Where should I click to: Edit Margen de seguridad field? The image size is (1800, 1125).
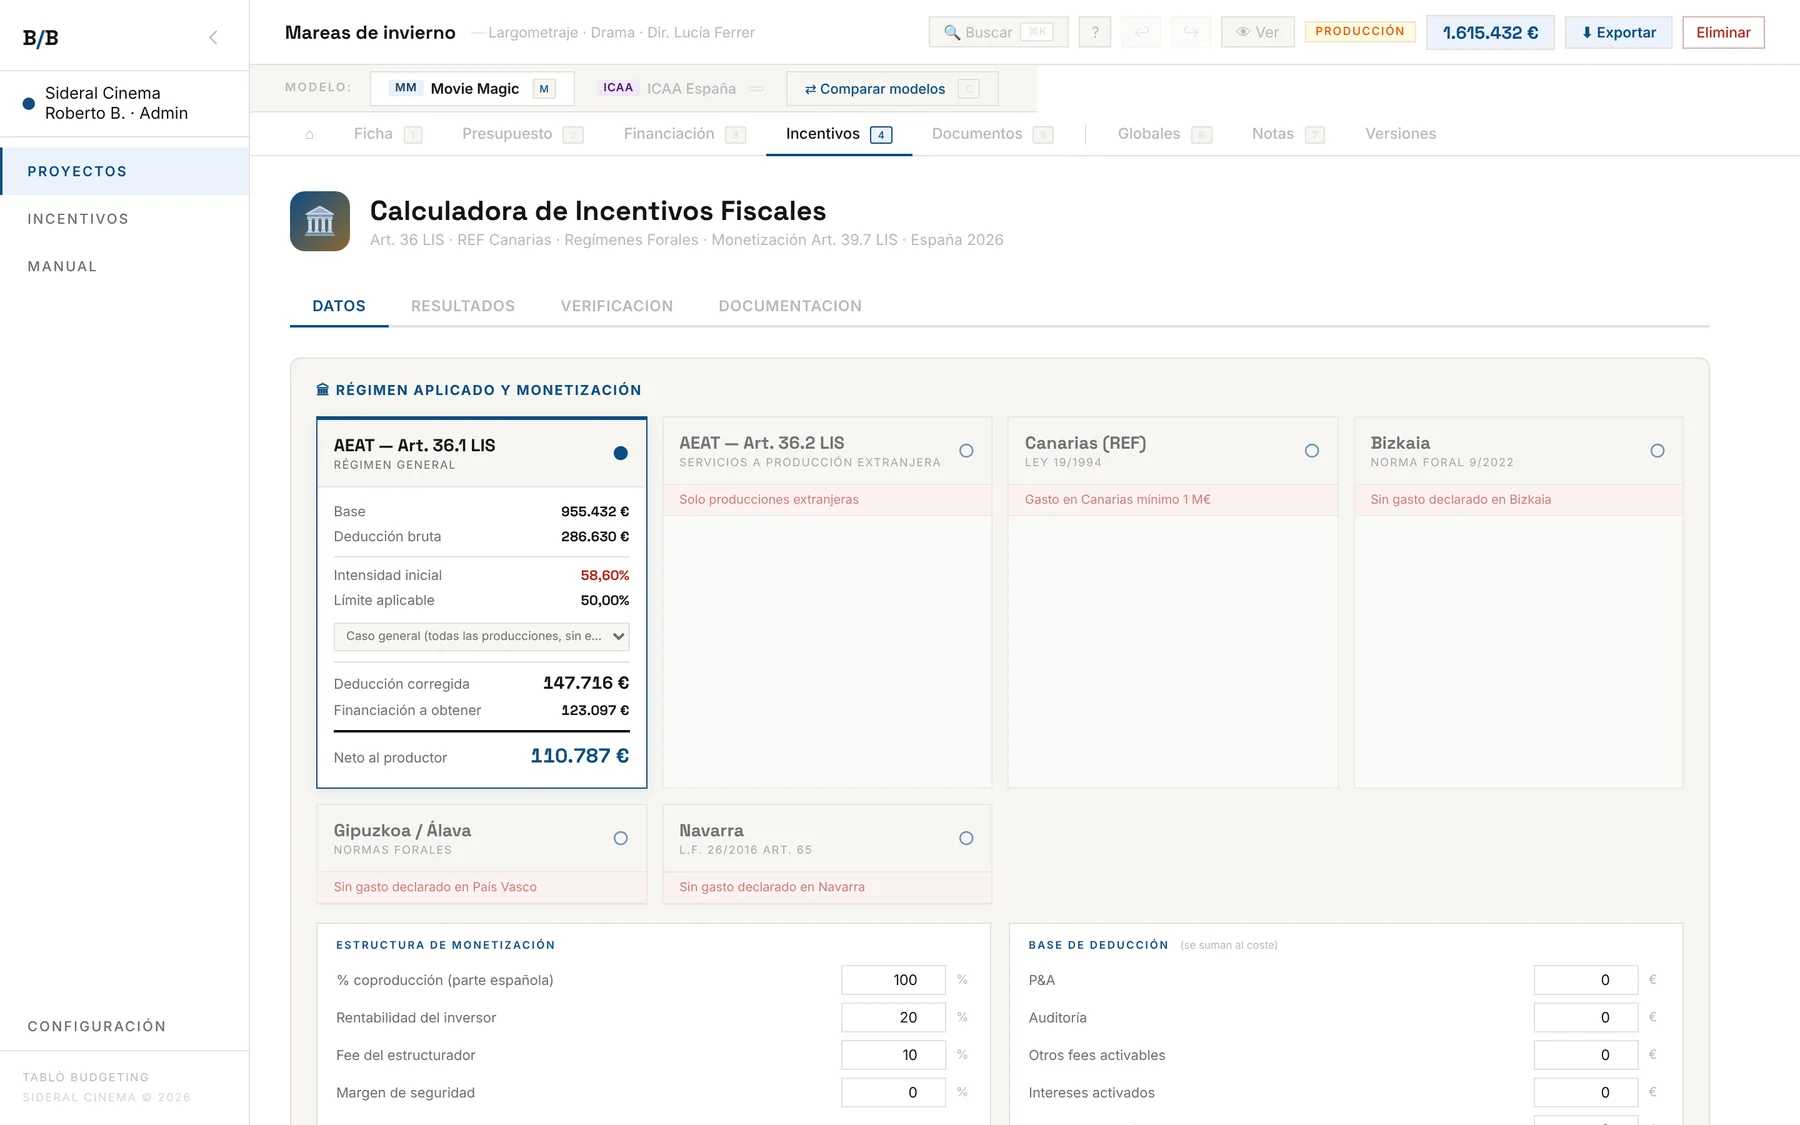tap(893, 1092)
